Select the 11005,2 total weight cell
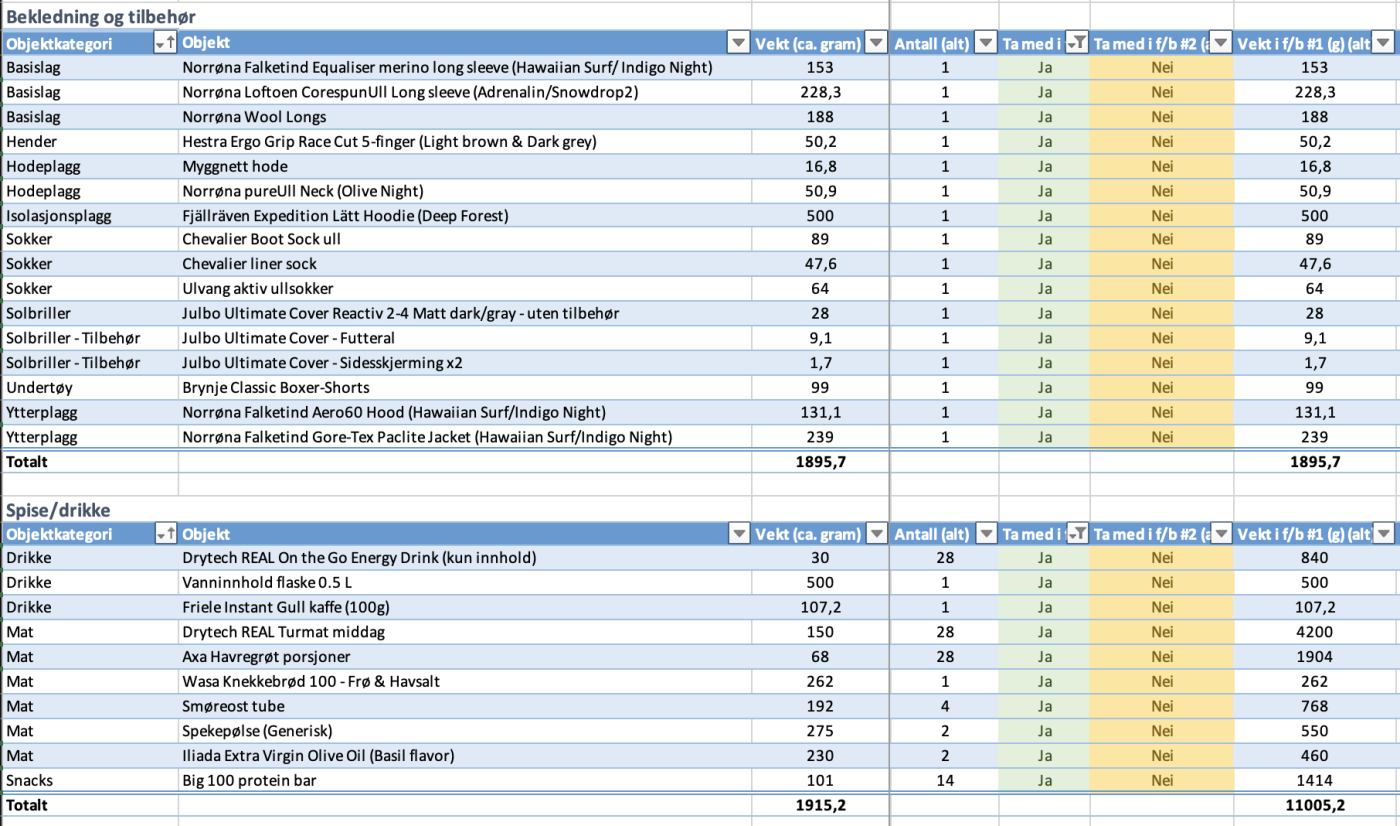Image resolution: width=1400 pixels, height=826 pixels. tap(1314, 805)
